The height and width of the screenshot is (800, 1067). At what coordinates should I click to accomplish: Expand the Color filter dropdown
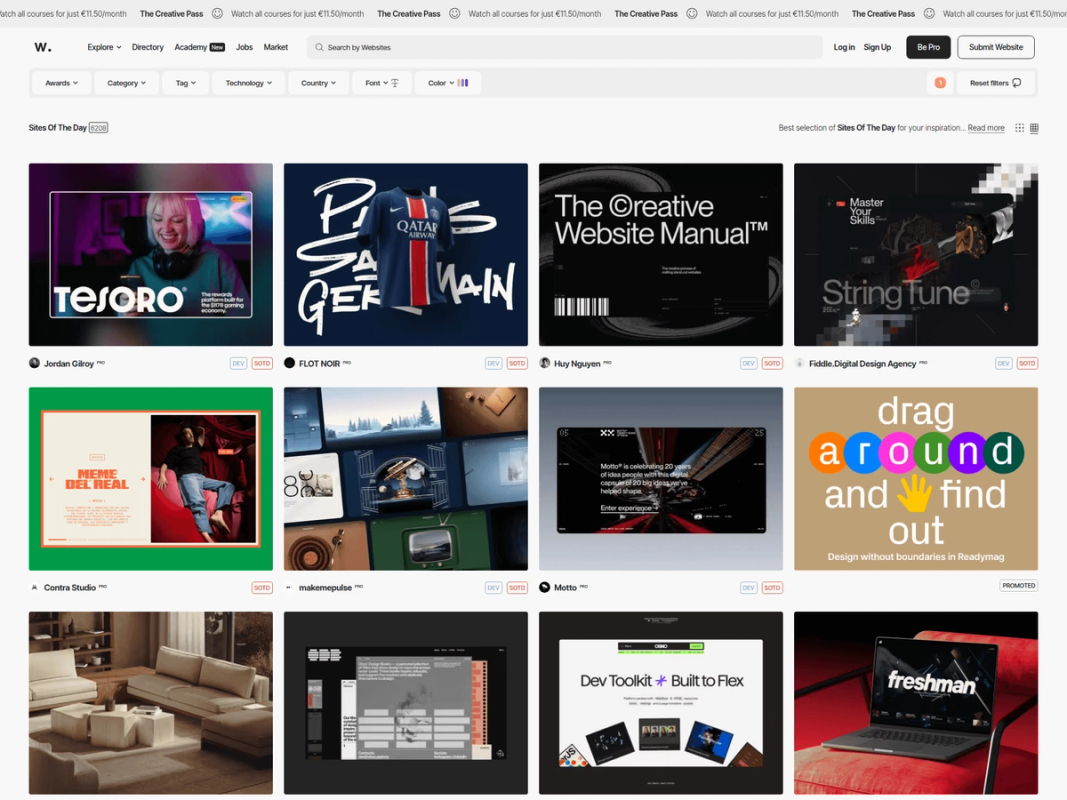(x=448, y=83)
